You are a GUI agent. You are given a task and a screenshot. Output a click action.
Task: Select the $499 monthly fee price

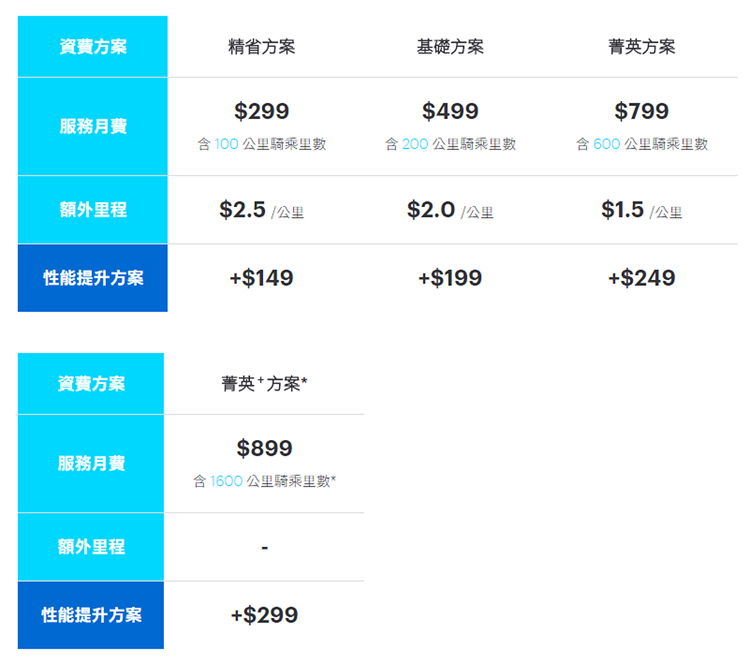pyautogui.click(x=450, y=111)
